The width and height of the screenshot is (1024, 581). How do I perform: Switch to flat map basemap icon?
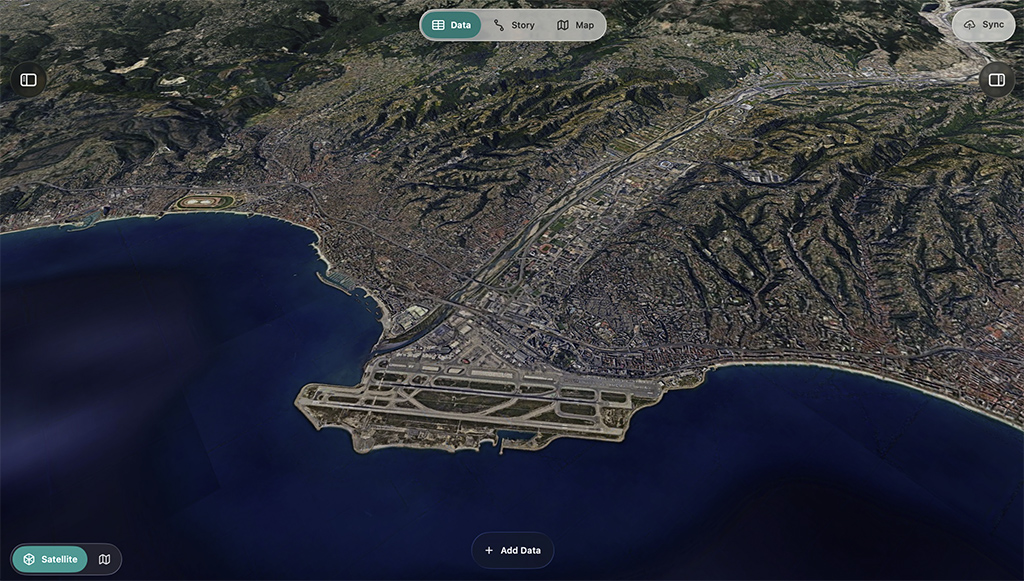tap(104, 559)
